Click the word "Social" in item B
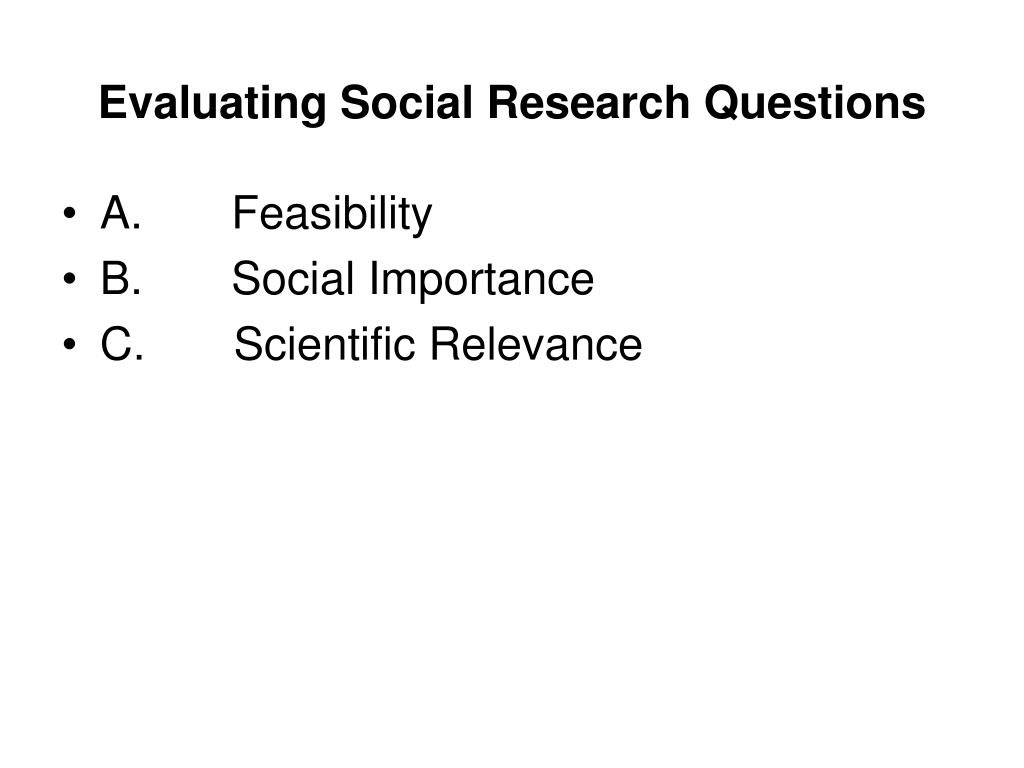The image size is (1024, 768). (x=293, y=278)
